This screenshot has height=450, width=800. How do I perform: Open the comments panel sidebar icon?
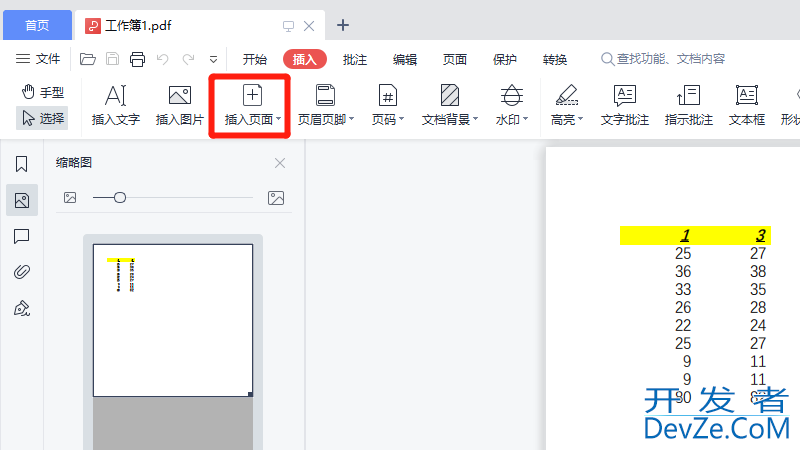[x=21, y=236]
